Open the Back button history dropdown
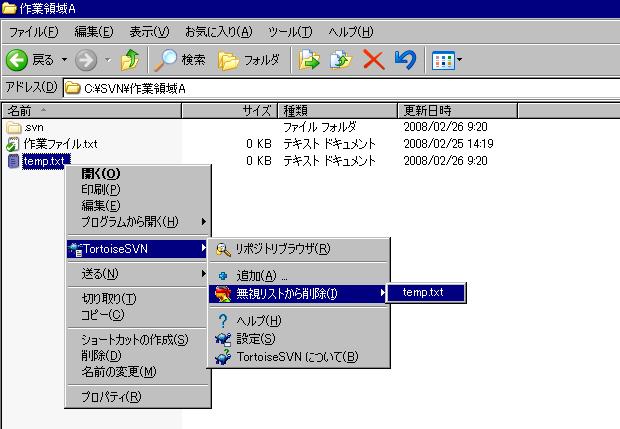Viewport: 620px width, 429px height. [x=64, y=60]
